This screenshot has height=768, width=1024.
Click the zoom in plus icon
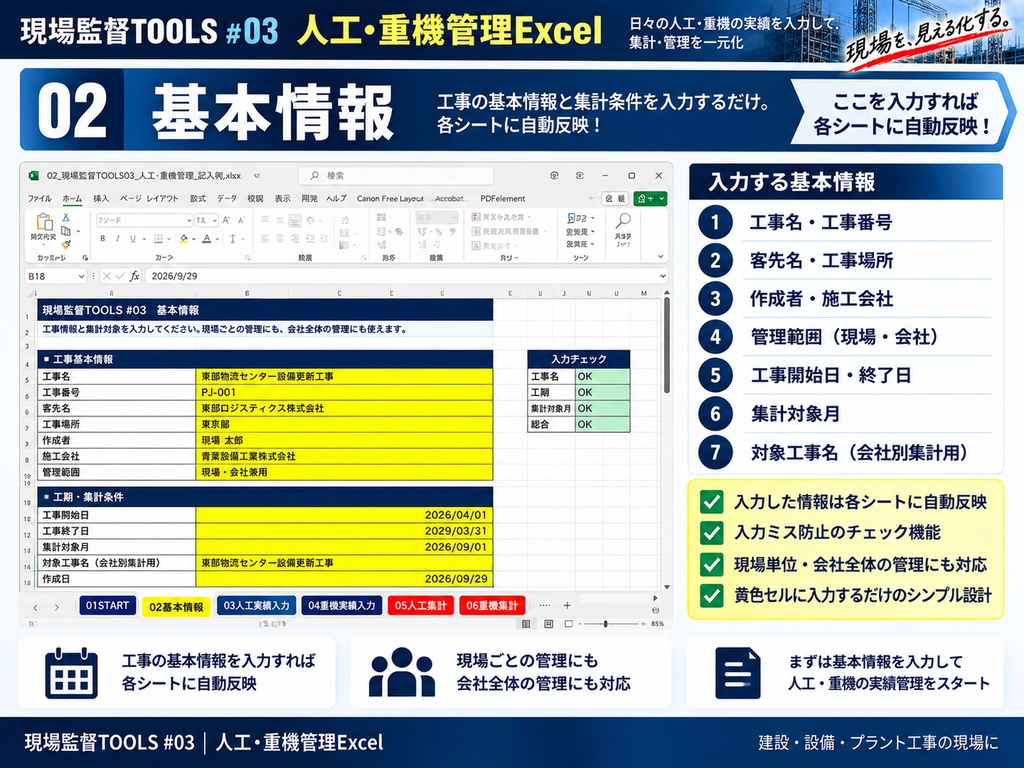[643, 624]
